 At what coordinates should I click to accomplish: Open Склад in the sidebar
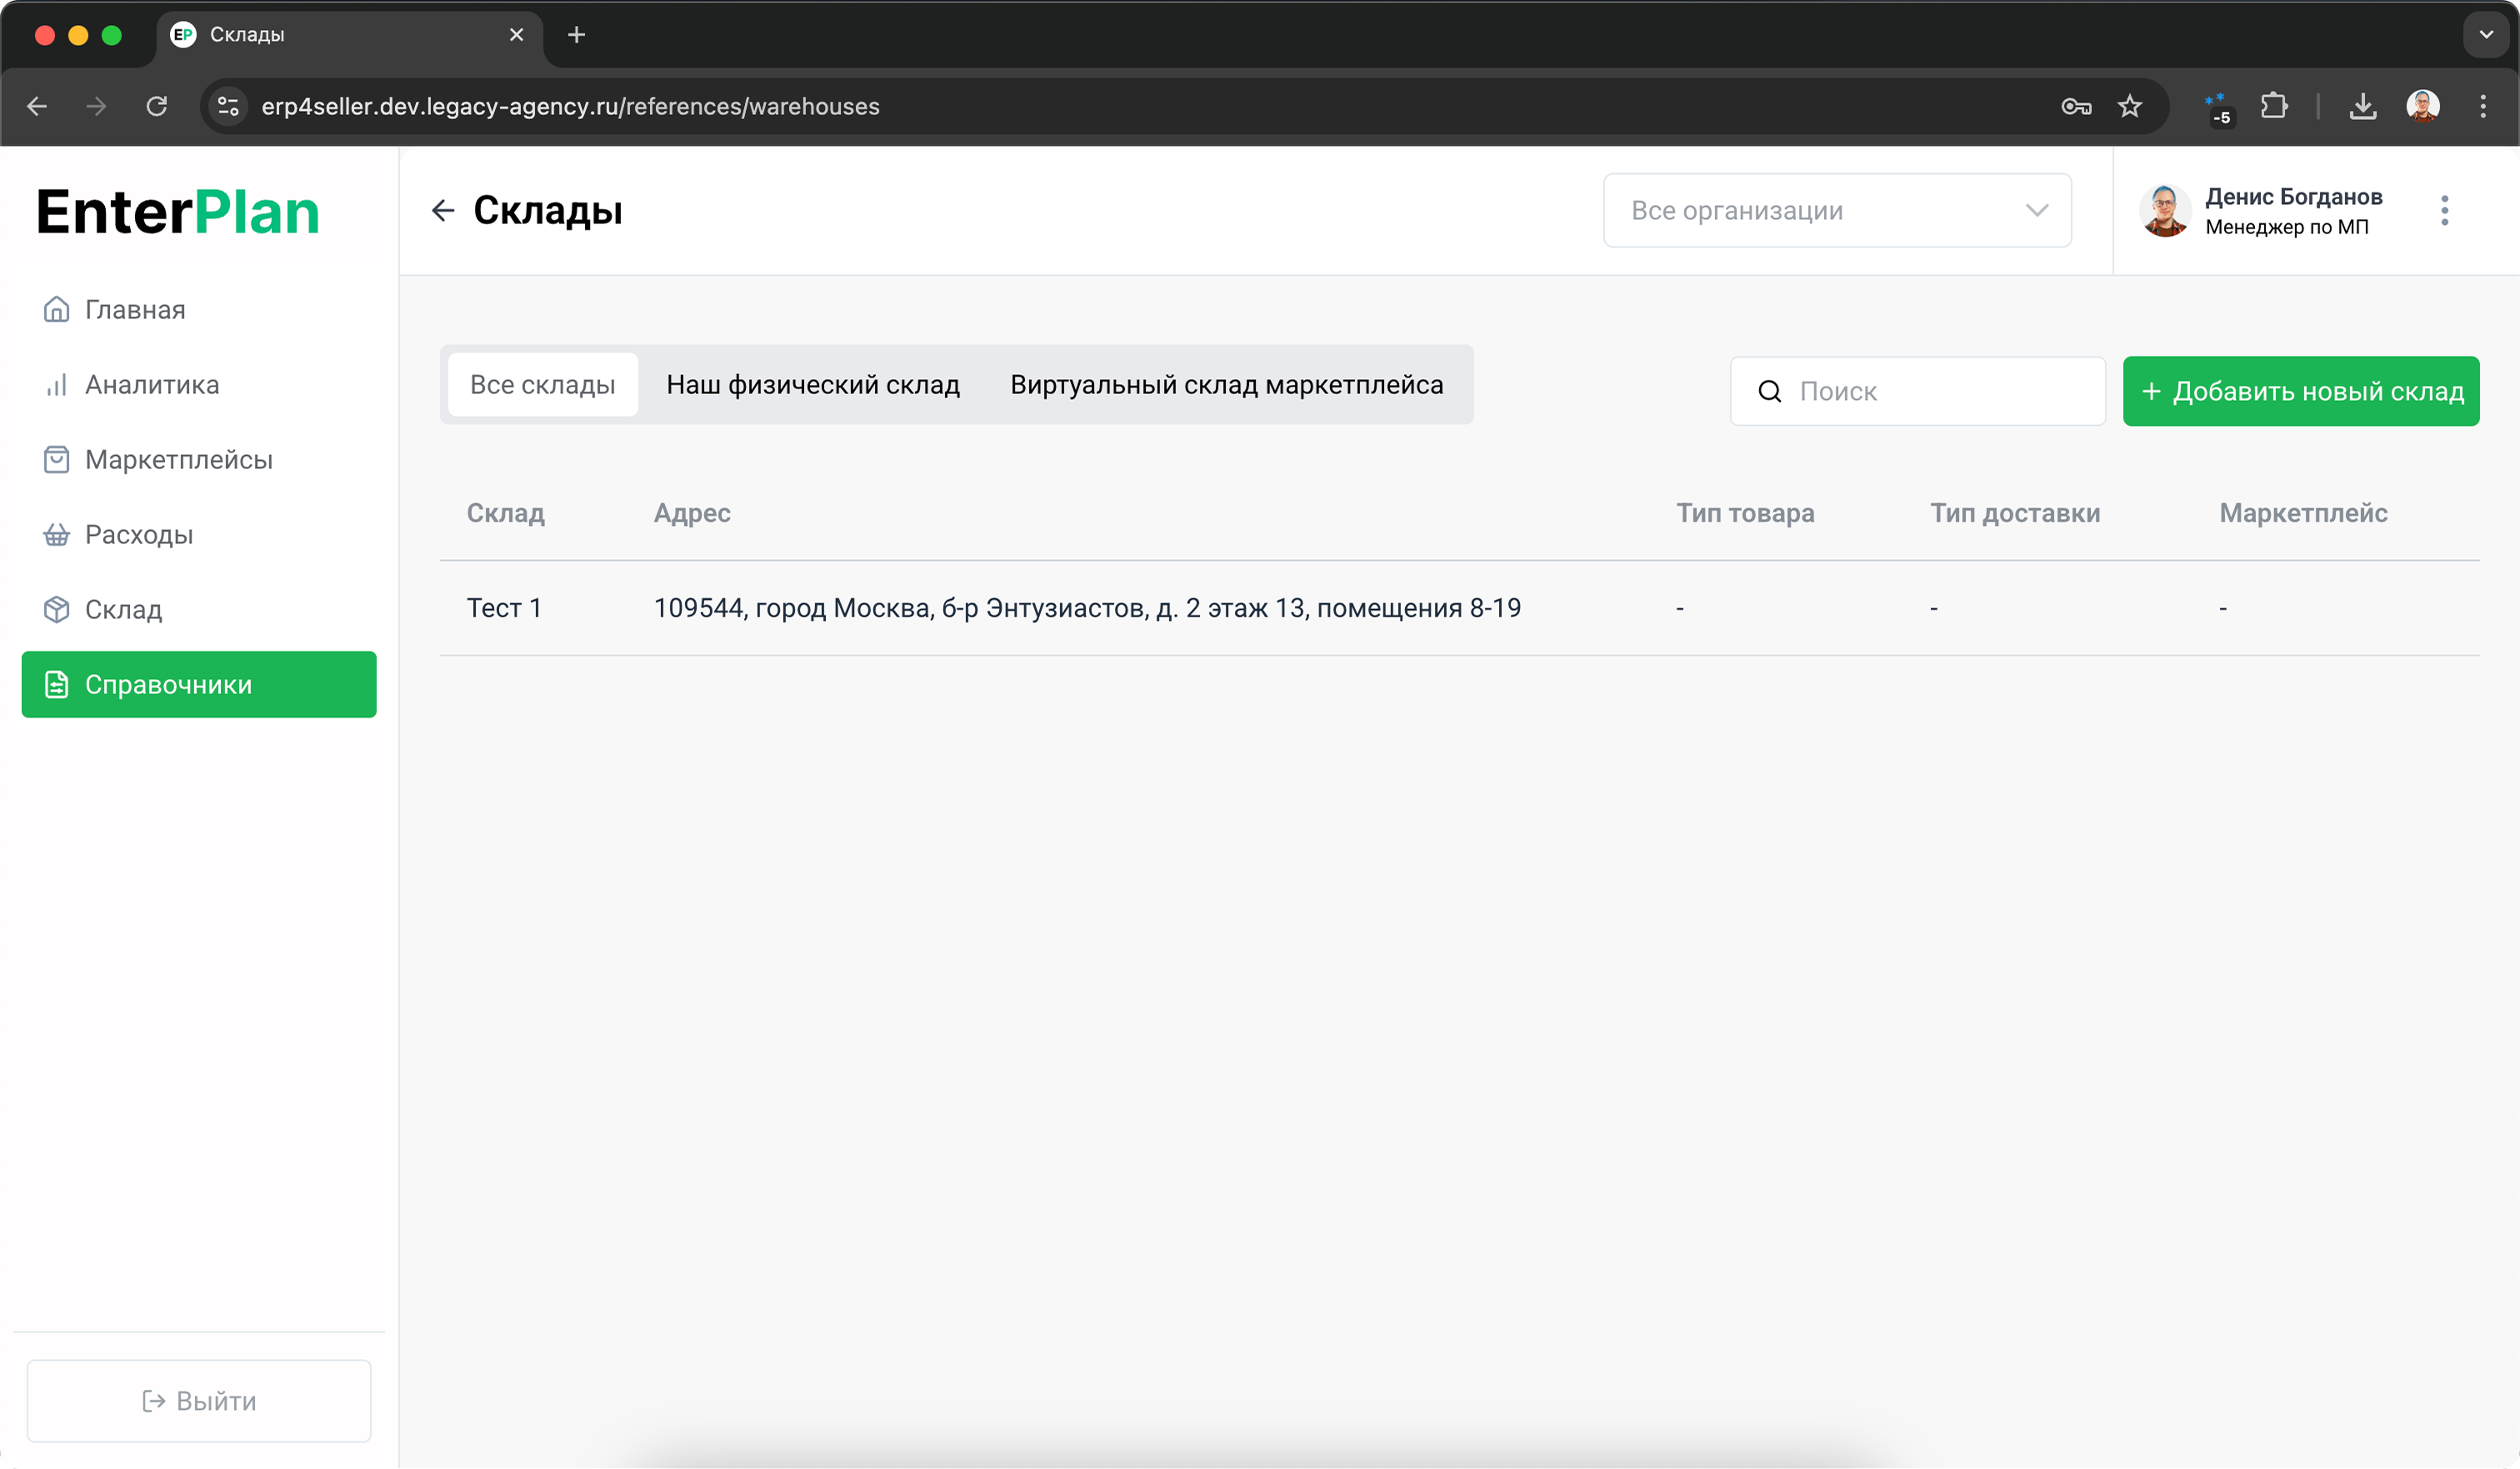pos(123,610)
